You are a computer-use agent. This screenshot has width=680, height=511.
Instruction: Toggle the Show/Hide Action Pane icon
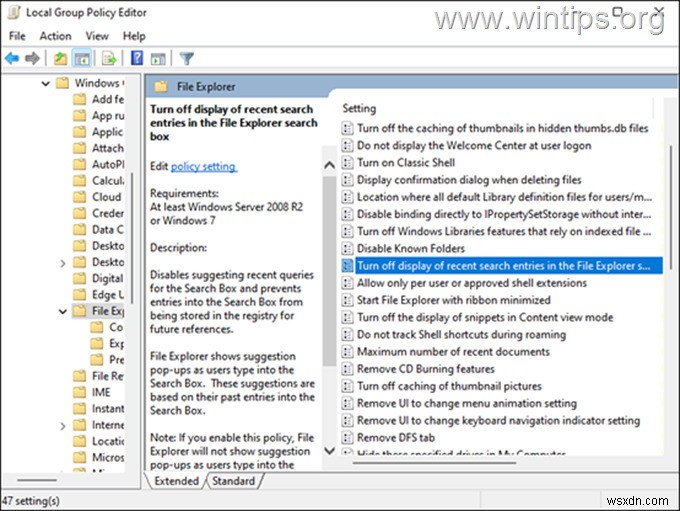(x=158, y=59)
